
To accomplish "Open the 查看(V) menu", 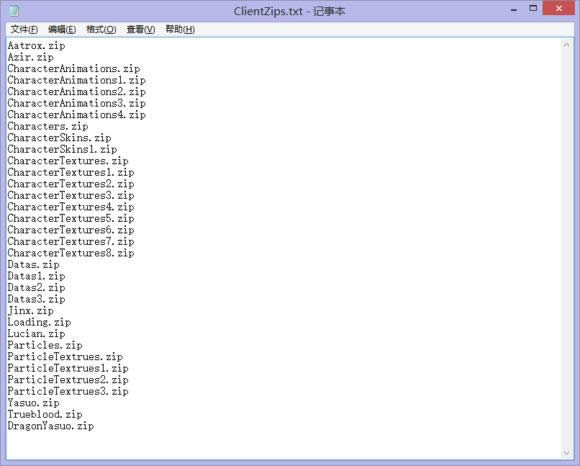I will 141,30.
